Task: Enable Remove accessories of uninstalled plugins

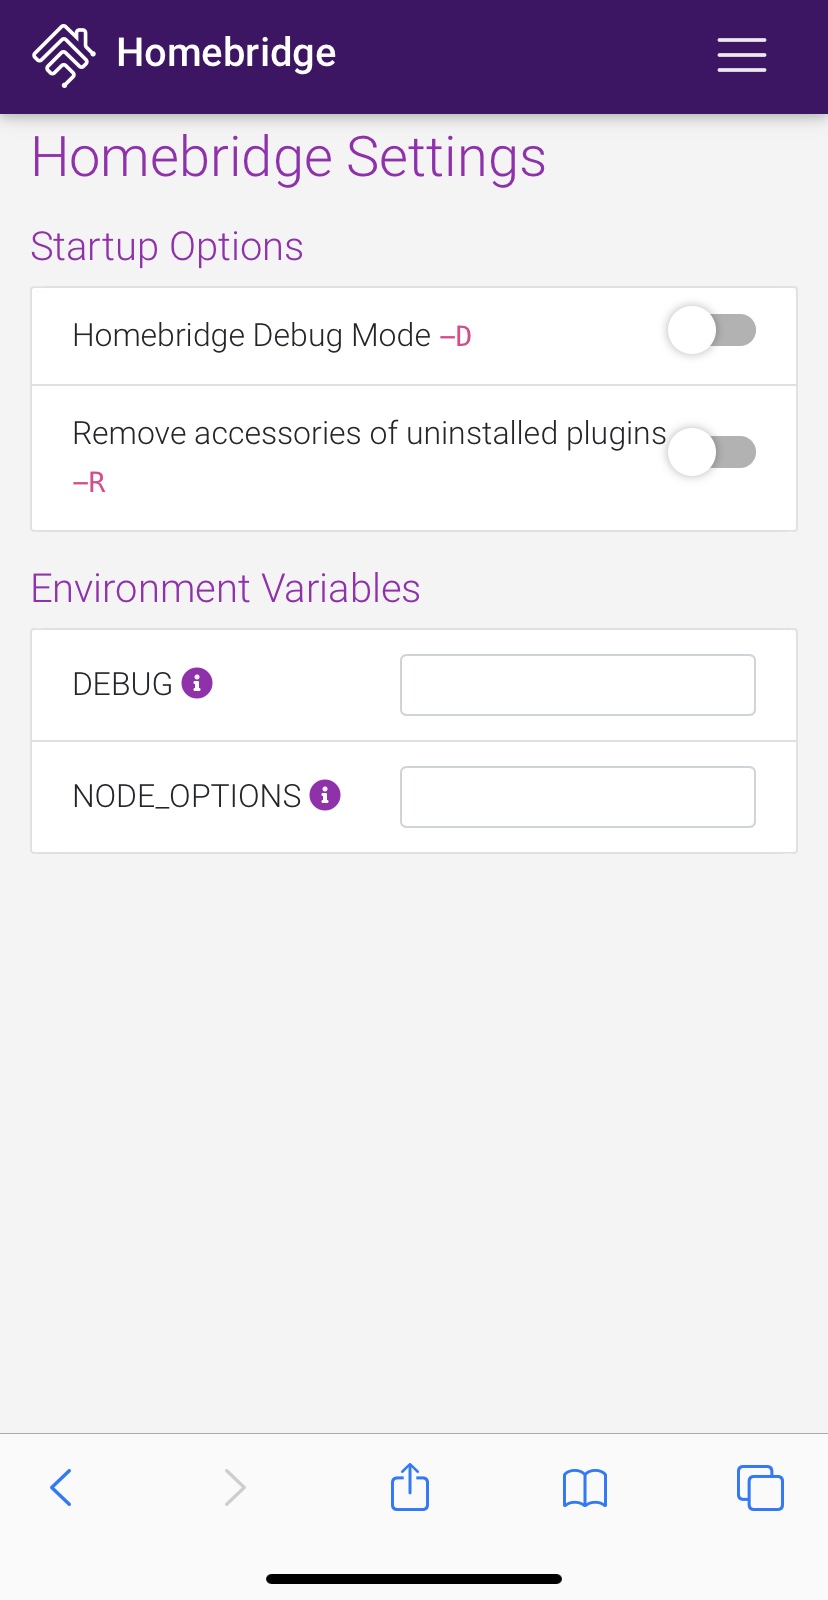Action: [711, 452]
